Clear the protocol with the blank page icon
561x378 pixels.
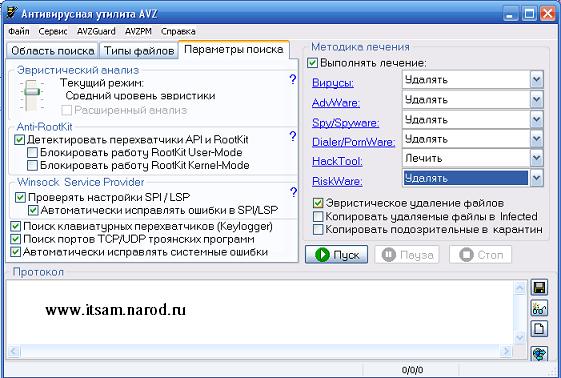click(x=539, y=329)
